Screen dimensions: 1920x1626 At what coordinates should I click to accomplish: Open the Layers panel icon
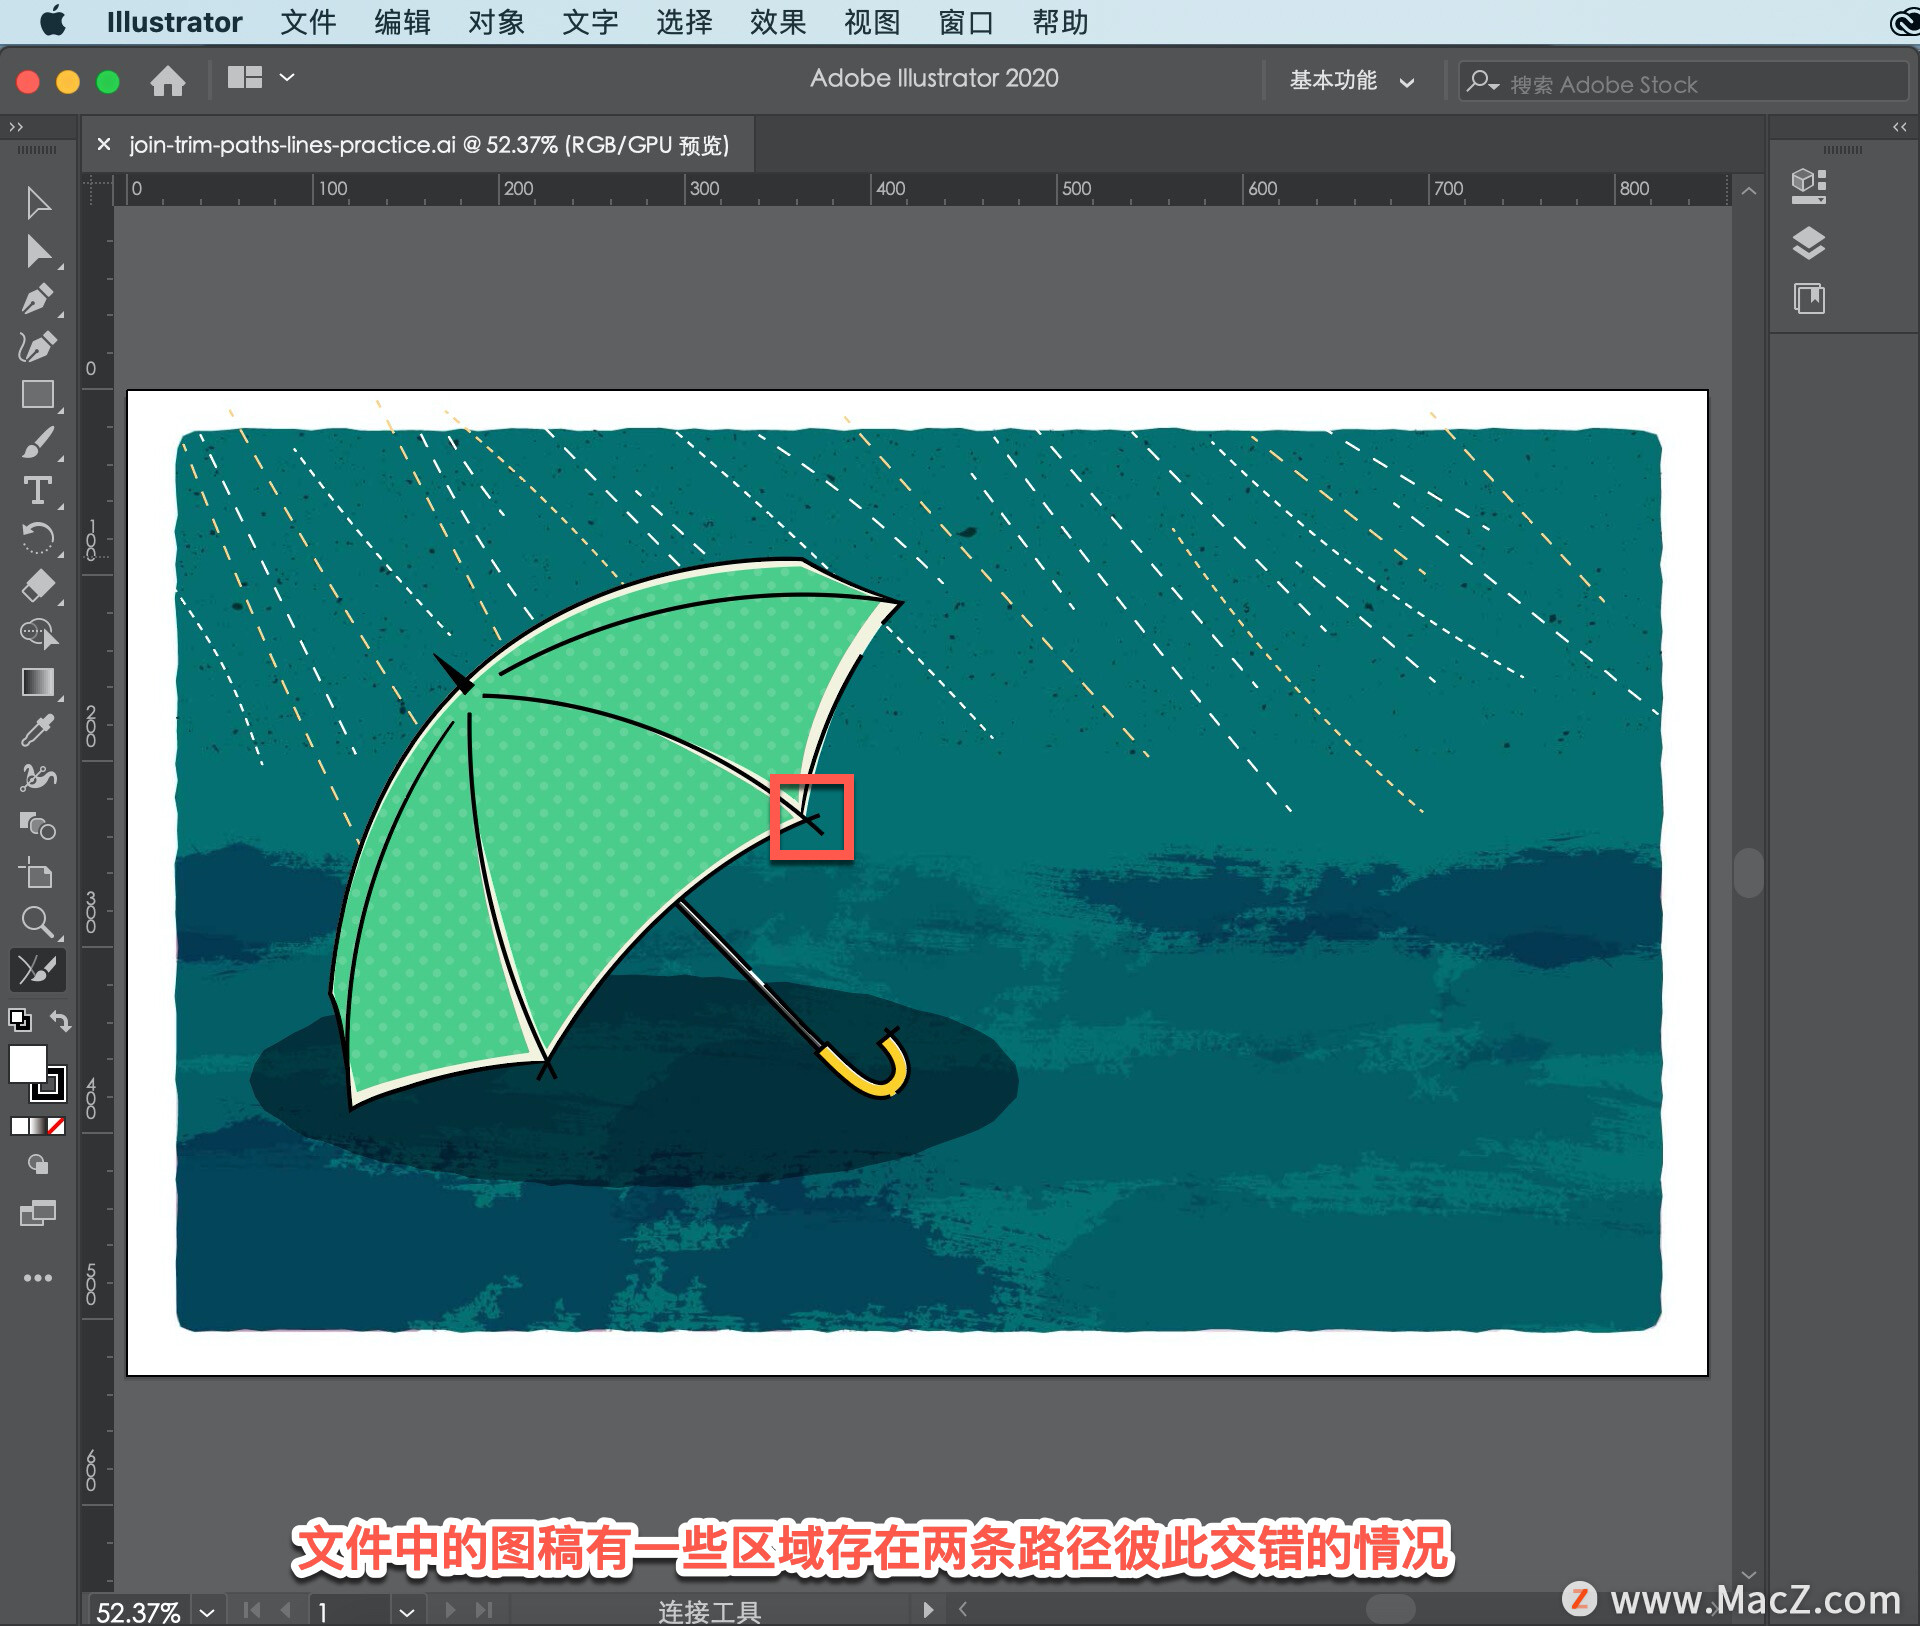tap(1809, 243)
